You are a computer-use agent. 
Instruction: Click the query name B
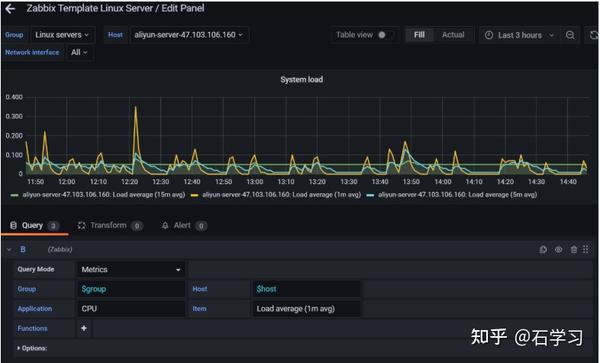pos(23,249)
